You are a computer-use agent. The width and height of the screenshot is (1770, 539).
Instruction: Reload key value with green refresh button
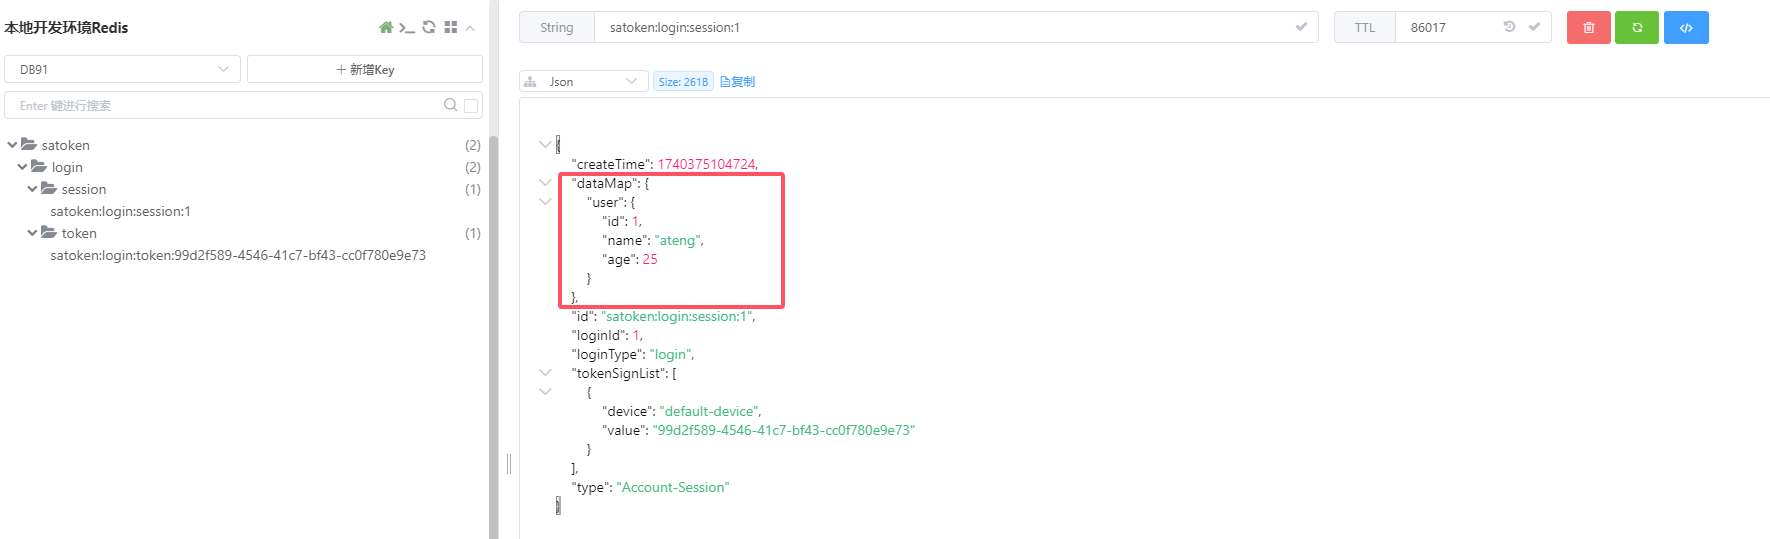tap(1637, 28)
